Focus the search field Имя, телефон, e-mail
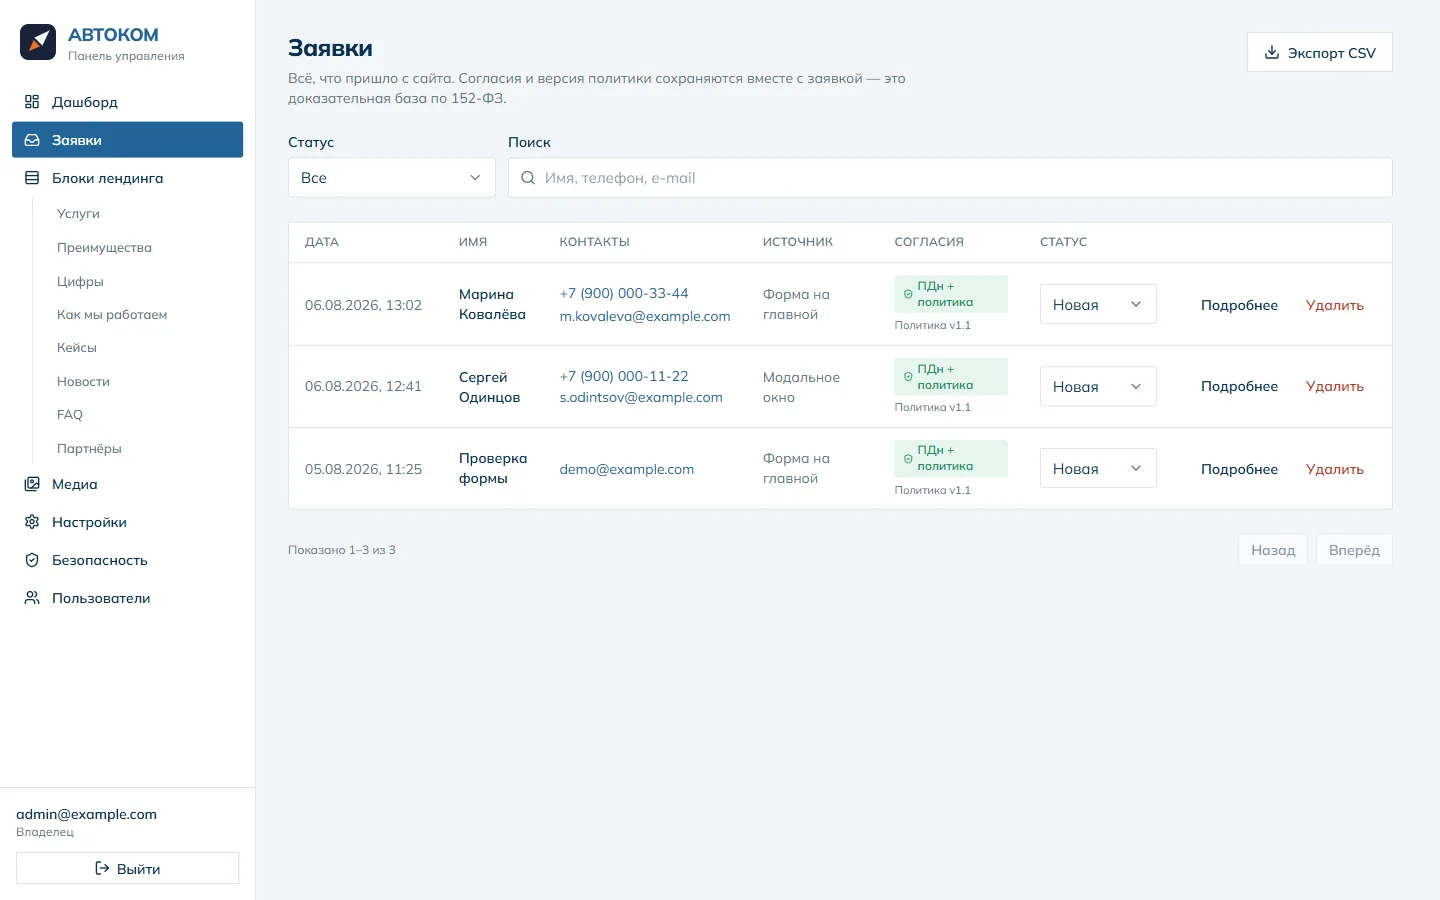1440x900 pixels. [x=950, y=178]
